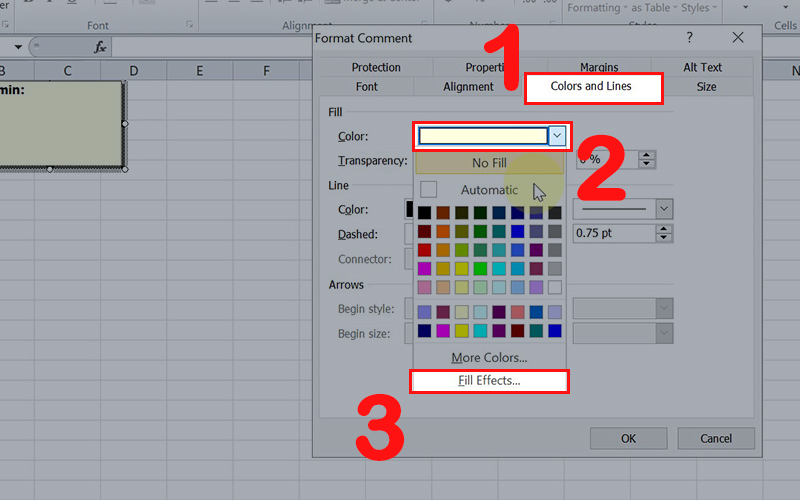
Task: Pick the tan color swatch
Action: coord(443,287)
